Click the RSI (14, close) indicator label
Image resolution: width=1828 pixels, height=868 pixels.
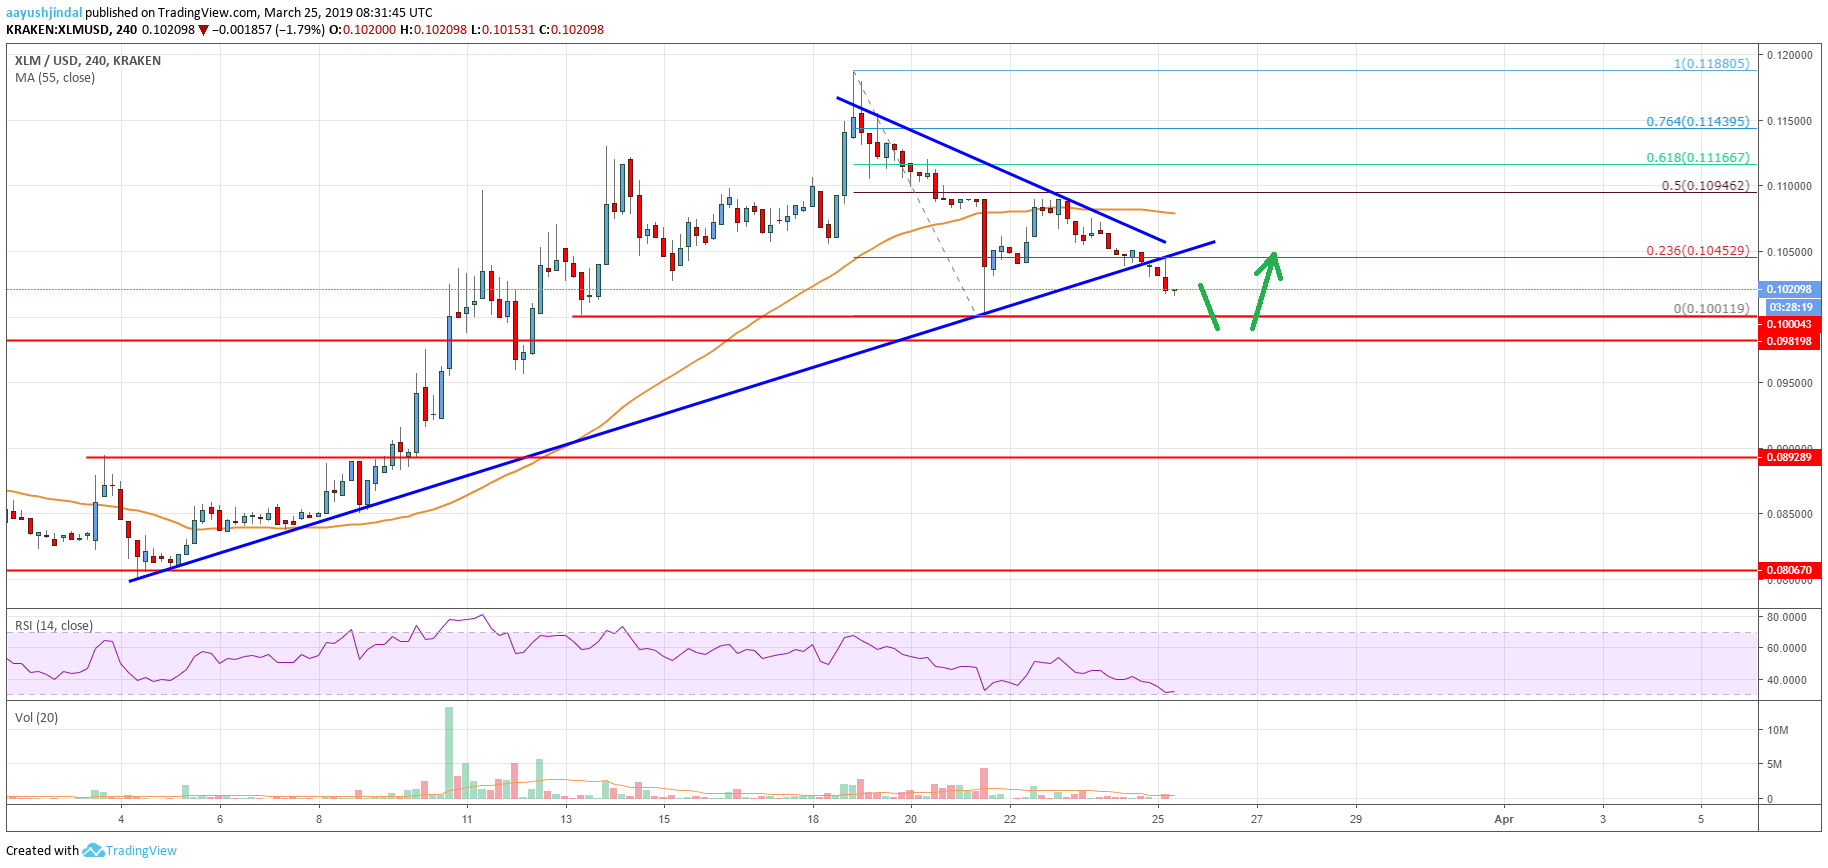pyautogui.click(x=54, y=626)
